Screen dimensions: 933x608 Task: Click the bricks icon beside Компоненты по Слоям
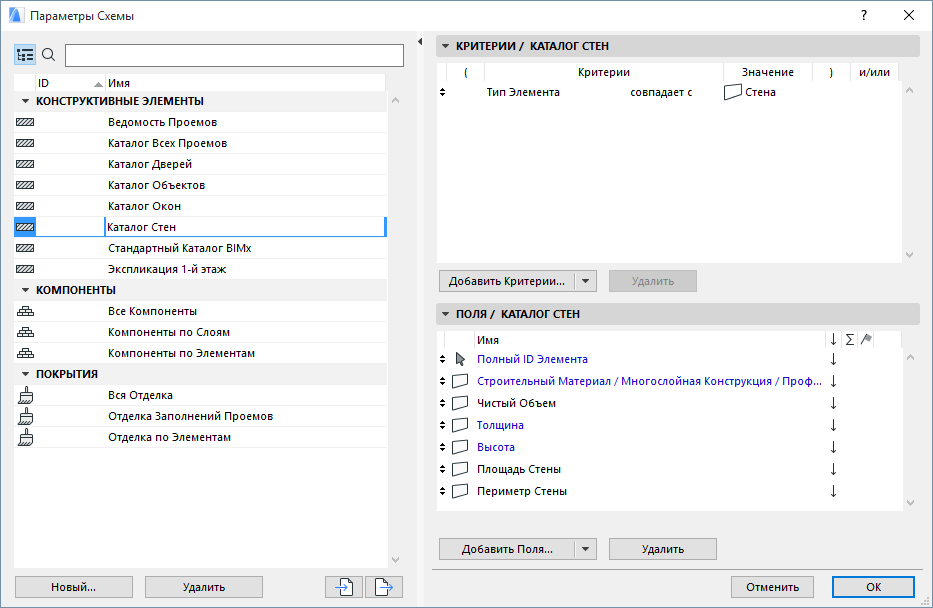click(26, 332)
